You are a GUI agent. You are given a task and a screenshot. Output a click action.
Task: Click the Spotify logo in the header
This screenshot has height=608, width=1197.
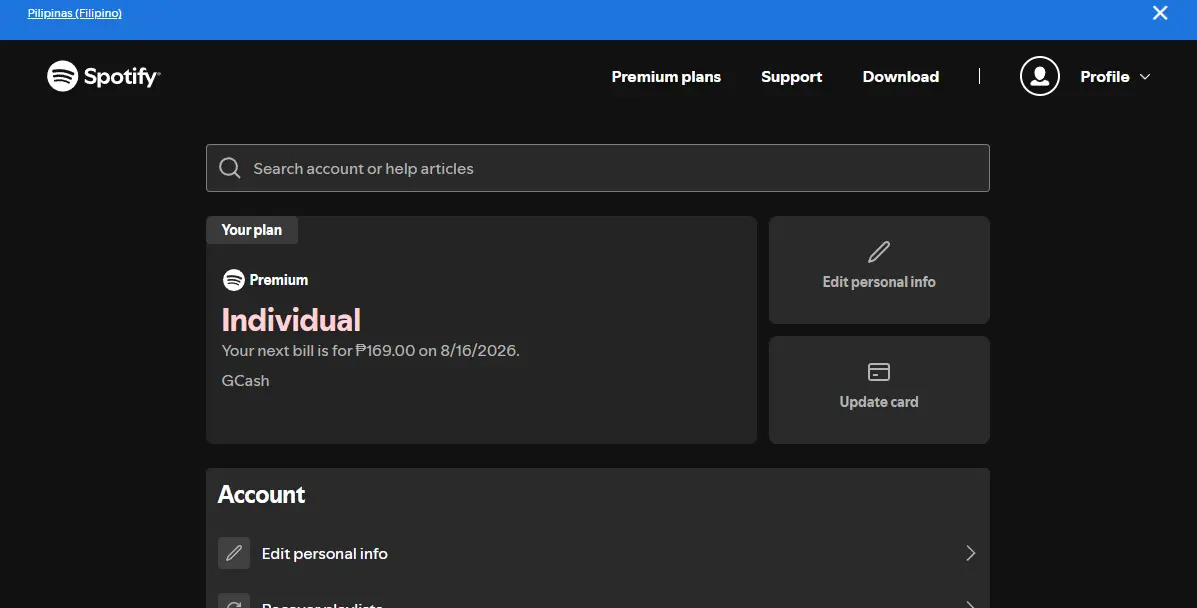click(x=103, y=76)
